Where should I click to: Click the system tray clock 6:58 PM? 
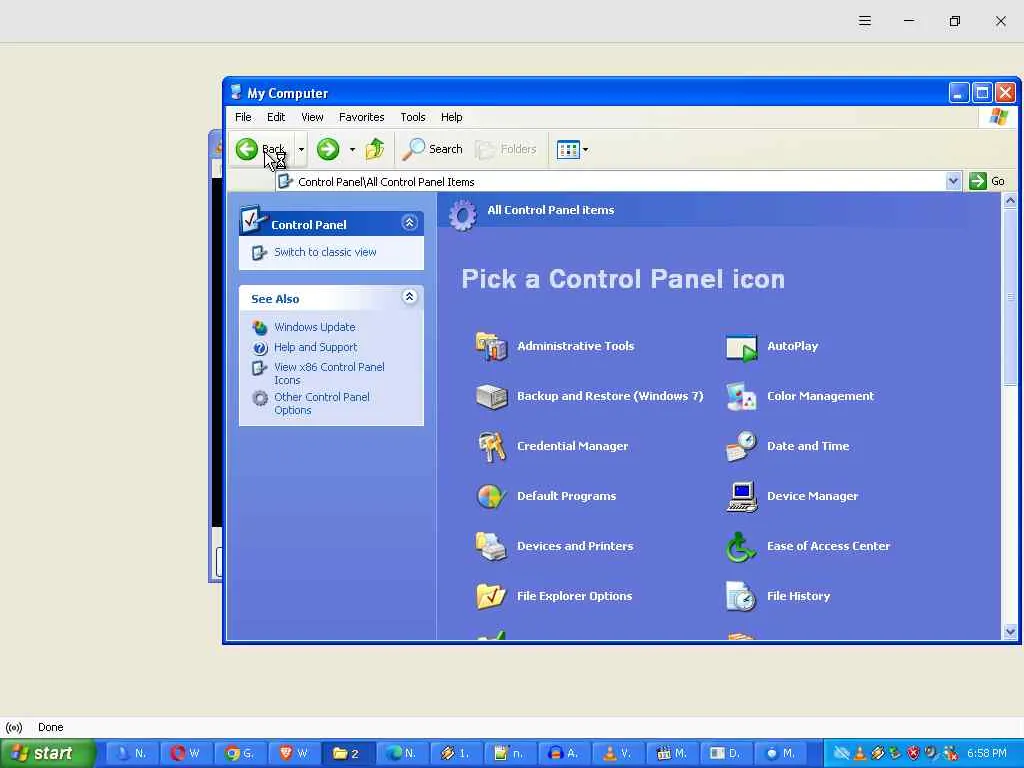[987, 753]
